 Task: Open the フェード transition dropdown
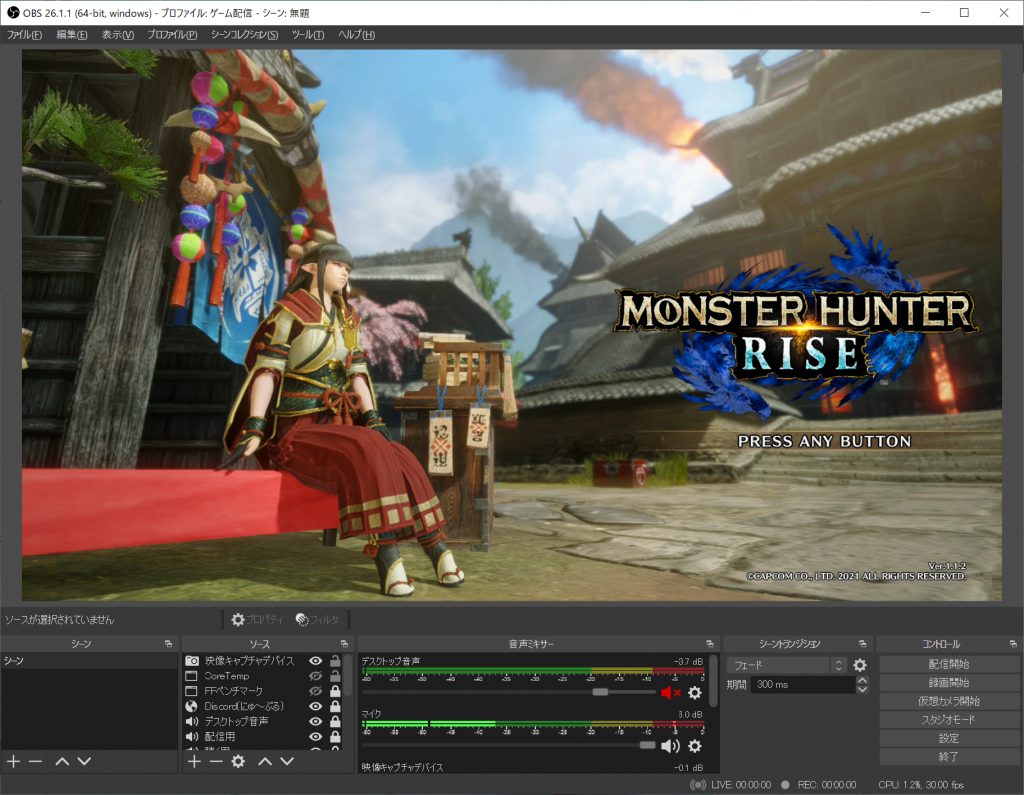tap(787, 665)
